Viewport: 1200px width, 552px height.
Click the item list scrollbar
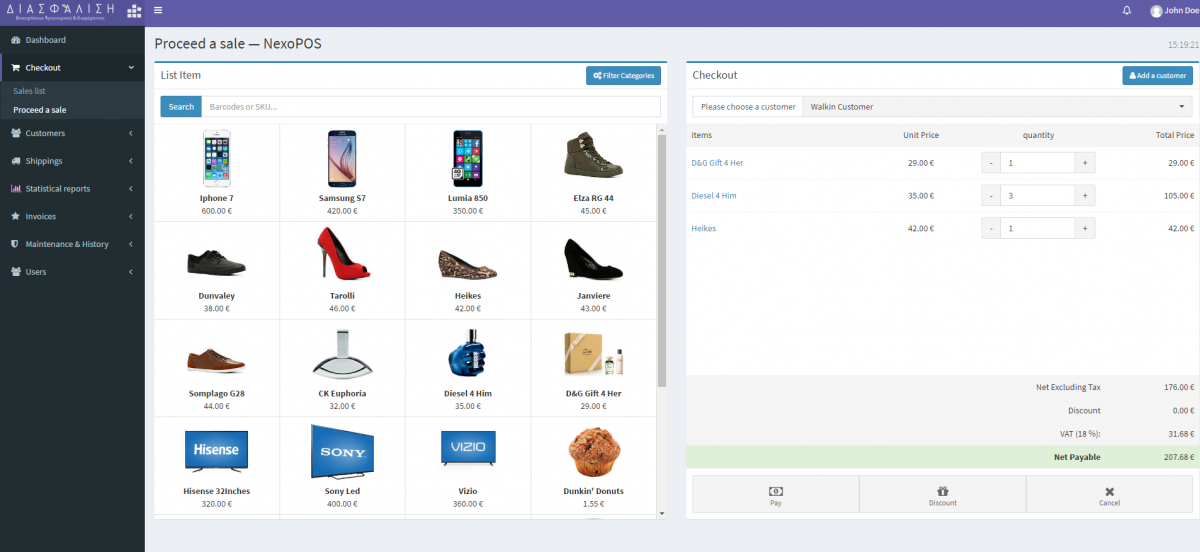coord(661,260)
